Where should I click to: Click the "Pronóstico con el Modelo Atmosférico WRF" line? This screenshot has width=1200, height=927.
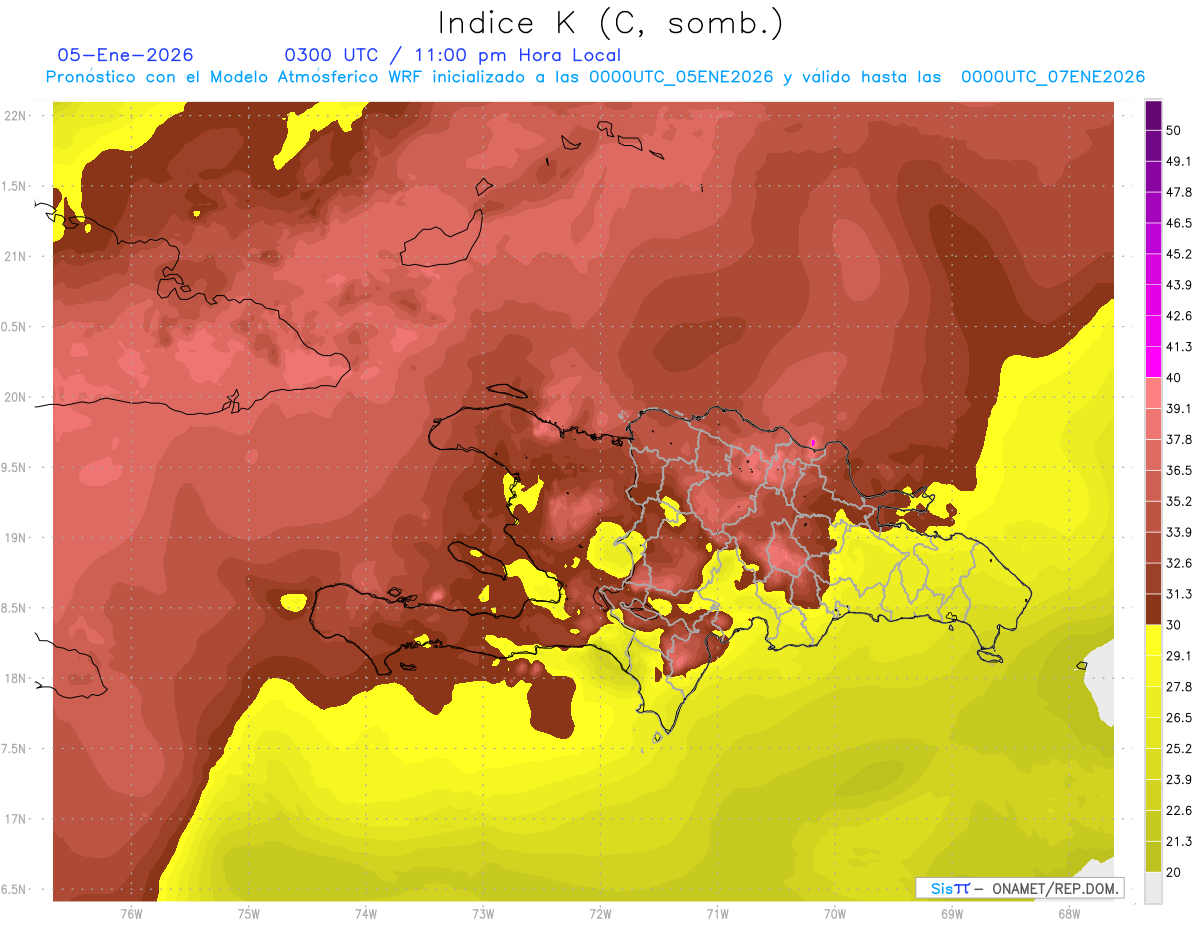pos(595,77)
